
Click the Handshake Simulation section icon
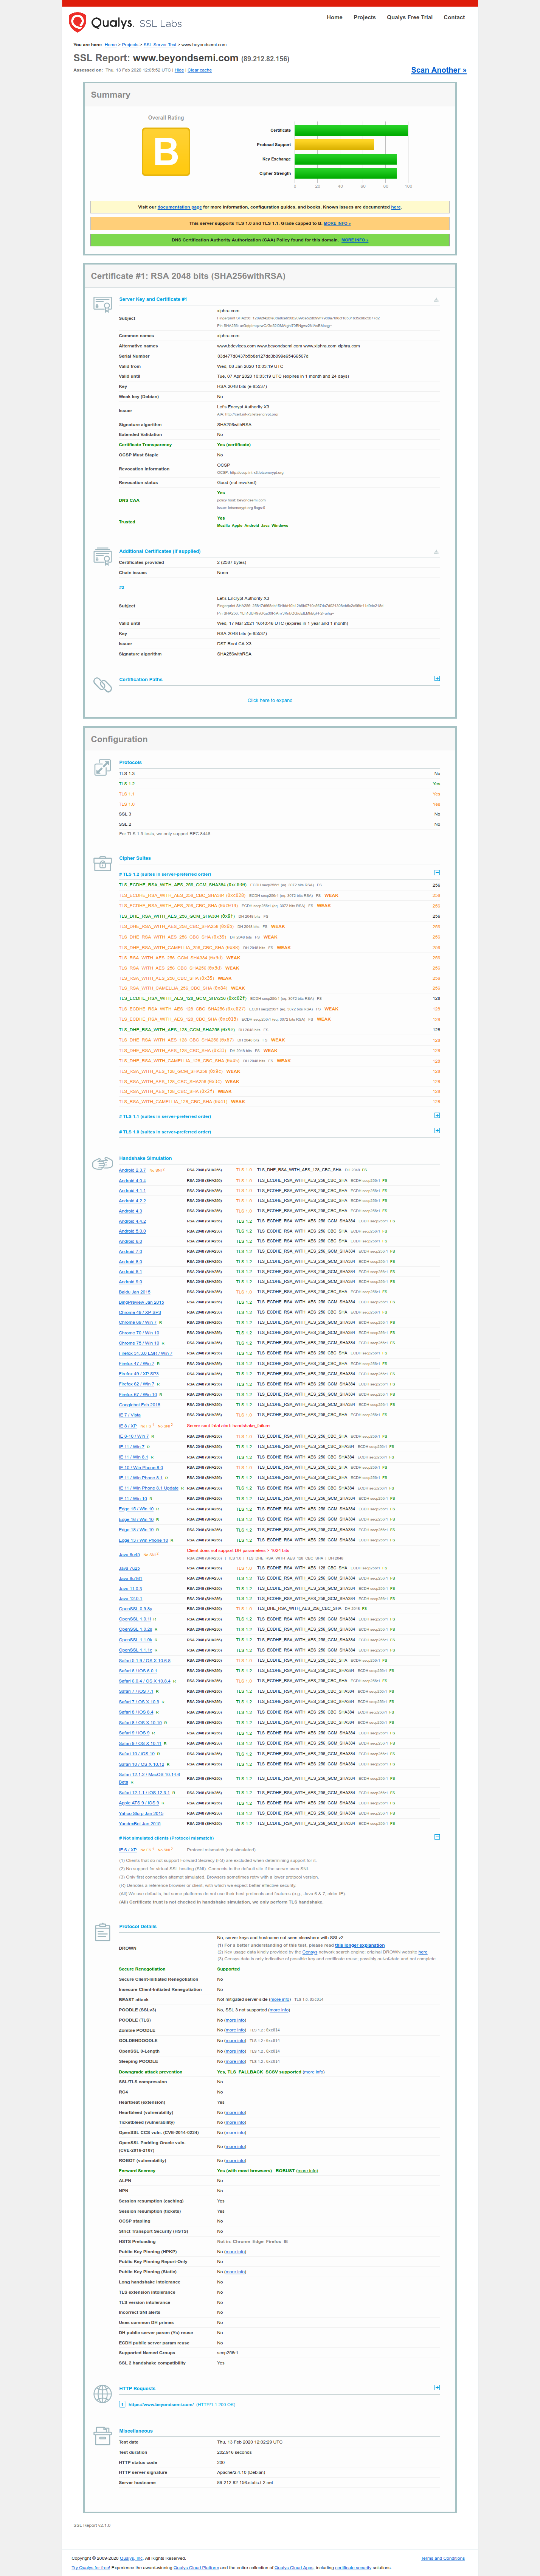point(102,1164)
